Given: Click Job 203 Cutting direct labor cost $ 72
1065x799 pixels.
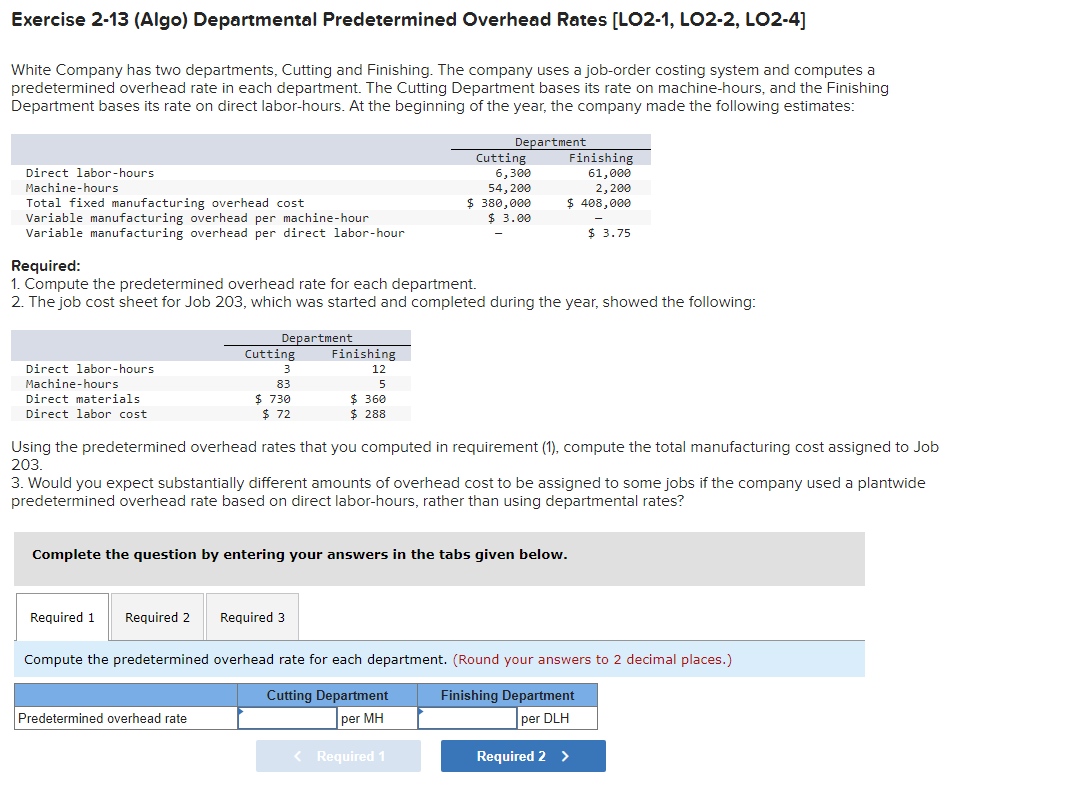Looking at the screenshot, I should click(276, 414).
